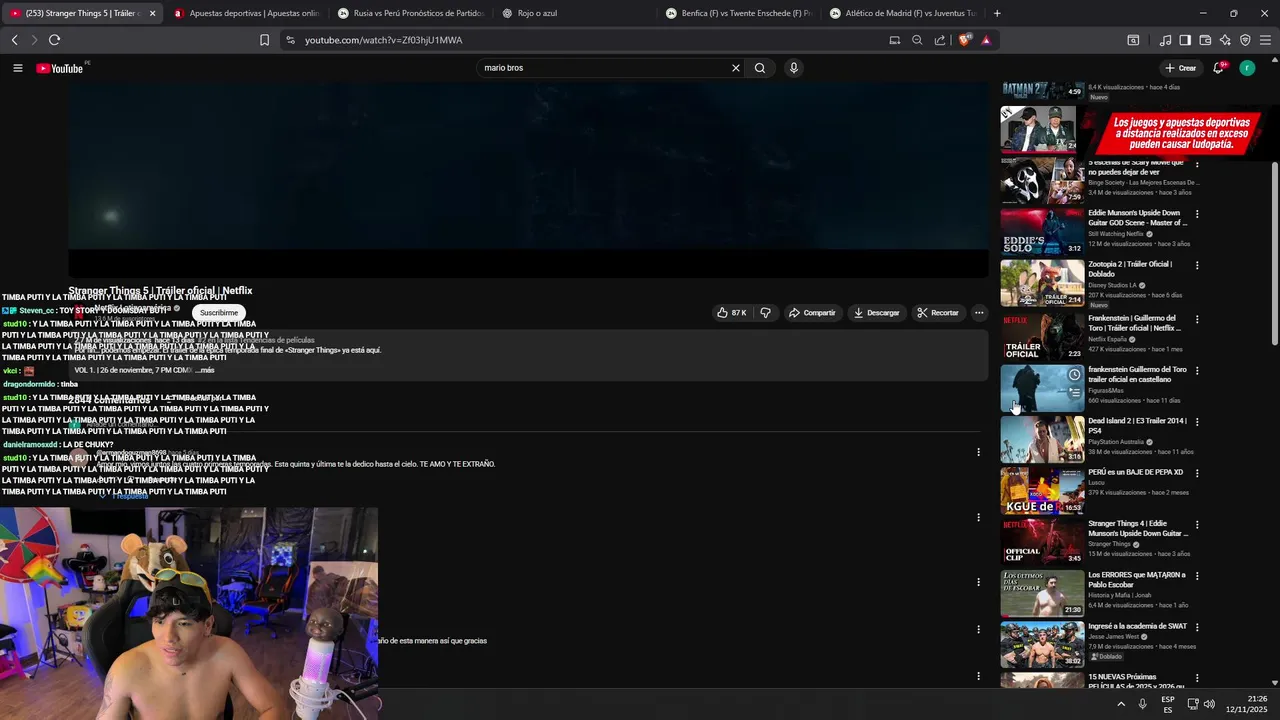Open the browser main menu
Image resolution: width=1280 pixels, height=720 pixels.
coord(1265,40)
